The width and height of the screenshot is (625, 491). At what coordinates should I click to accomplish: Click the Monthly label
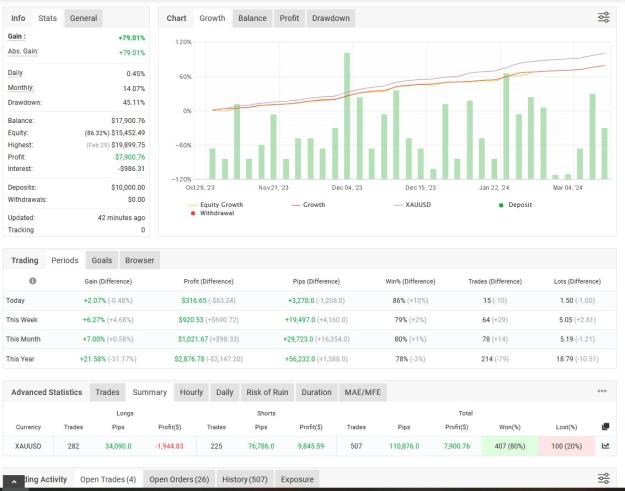tap(21, 88)
